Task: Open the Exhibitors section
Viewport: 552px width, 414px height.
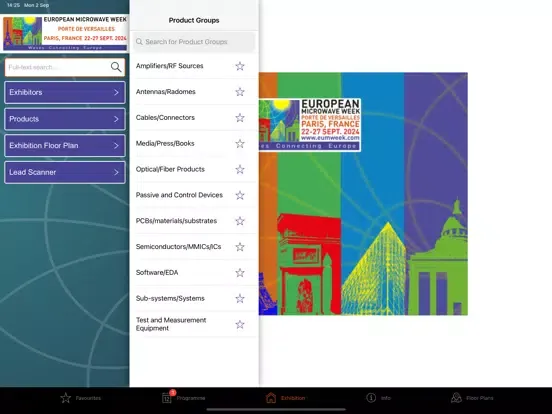Action: [x=65, y=92]
